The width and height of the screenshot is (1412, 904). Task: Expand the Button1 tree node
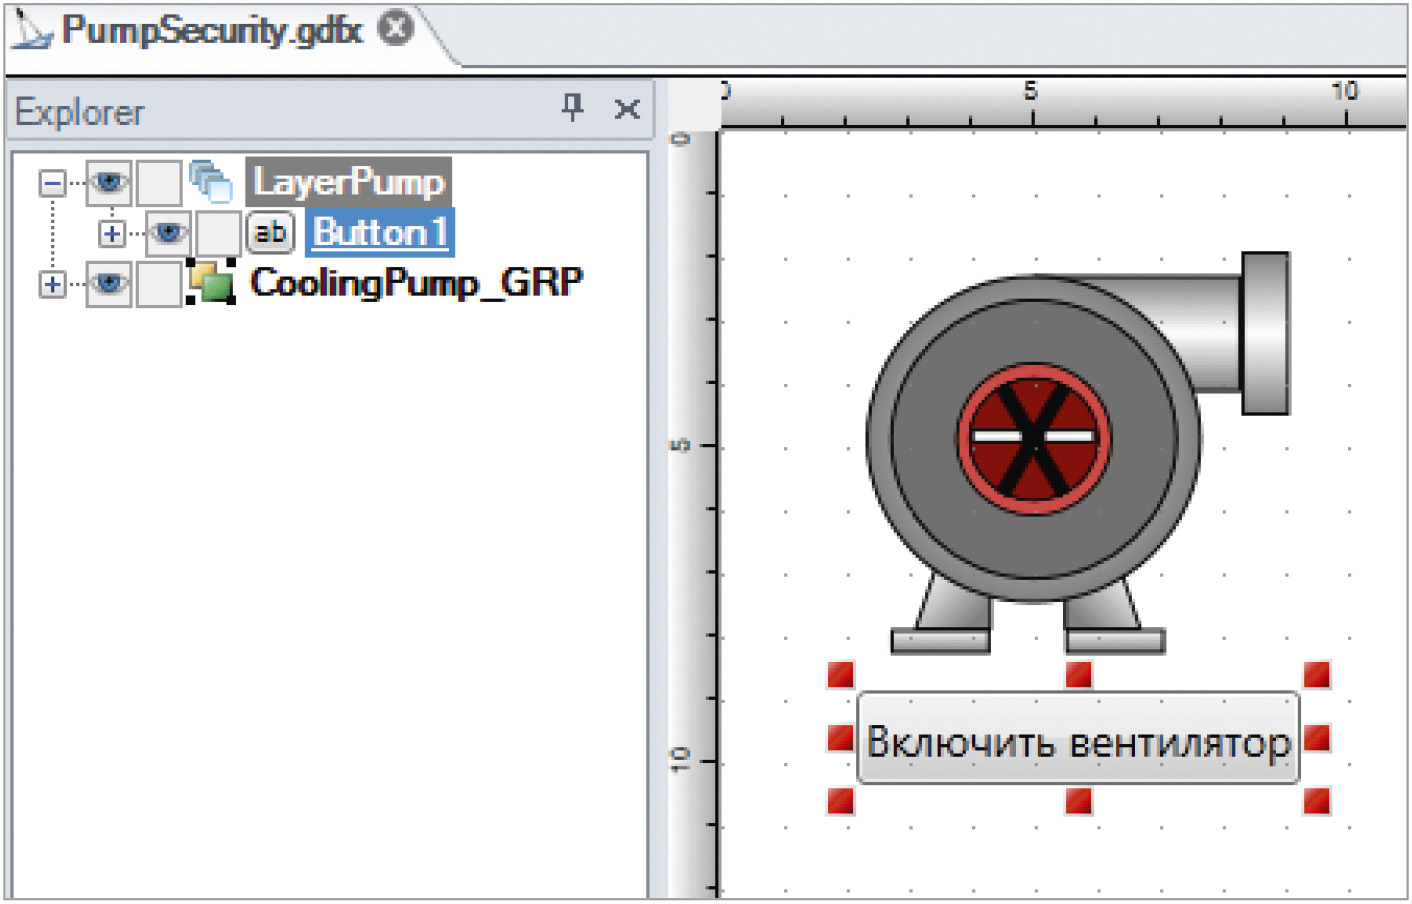point(112,234)
